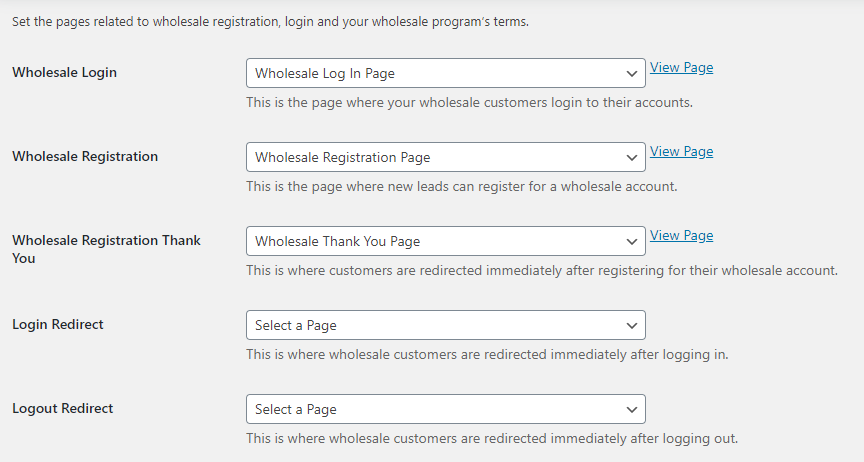Viewport: 864px width, 462px height.
Task: Click chevron arrow on Login Redirect select
Action: (631, 325)
